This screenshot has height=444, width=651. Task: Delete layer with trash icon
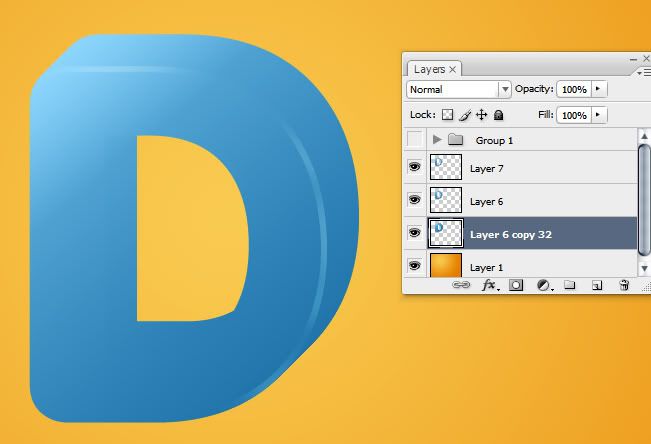tap(624, 285)
